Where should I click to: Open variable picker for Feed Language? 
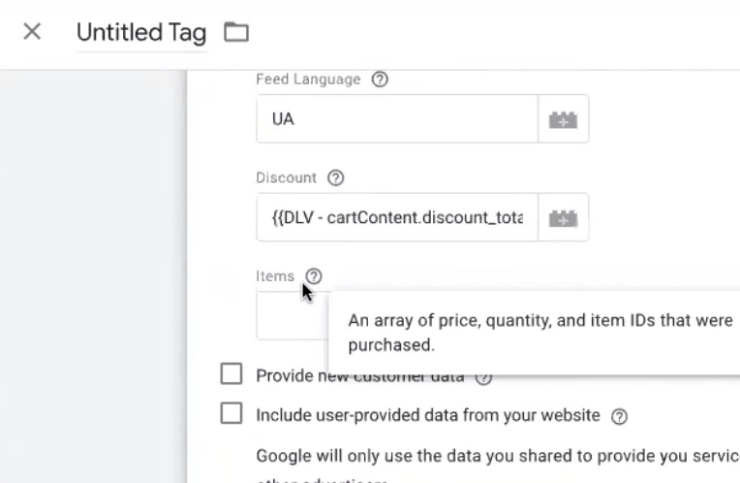(x=563, y=119)
